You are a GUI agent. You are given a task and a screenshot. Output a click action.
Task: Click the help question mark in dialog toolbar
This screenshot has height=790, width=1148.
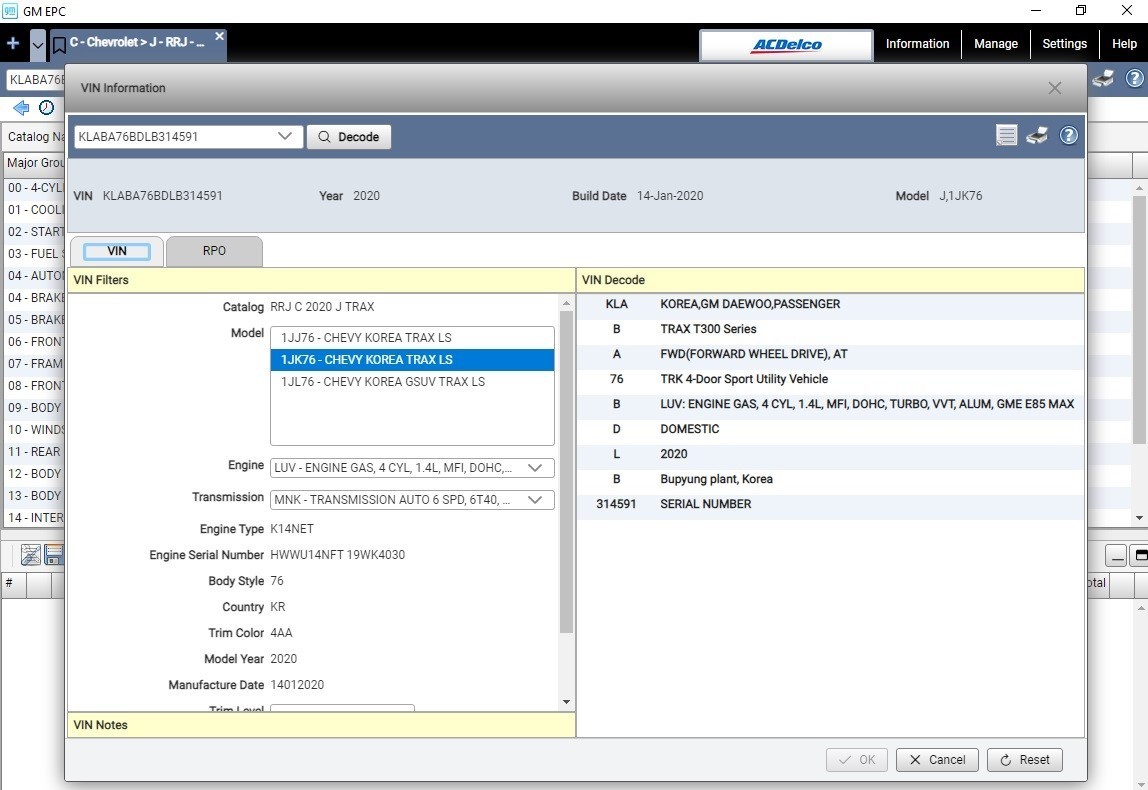click(1069, 135)
